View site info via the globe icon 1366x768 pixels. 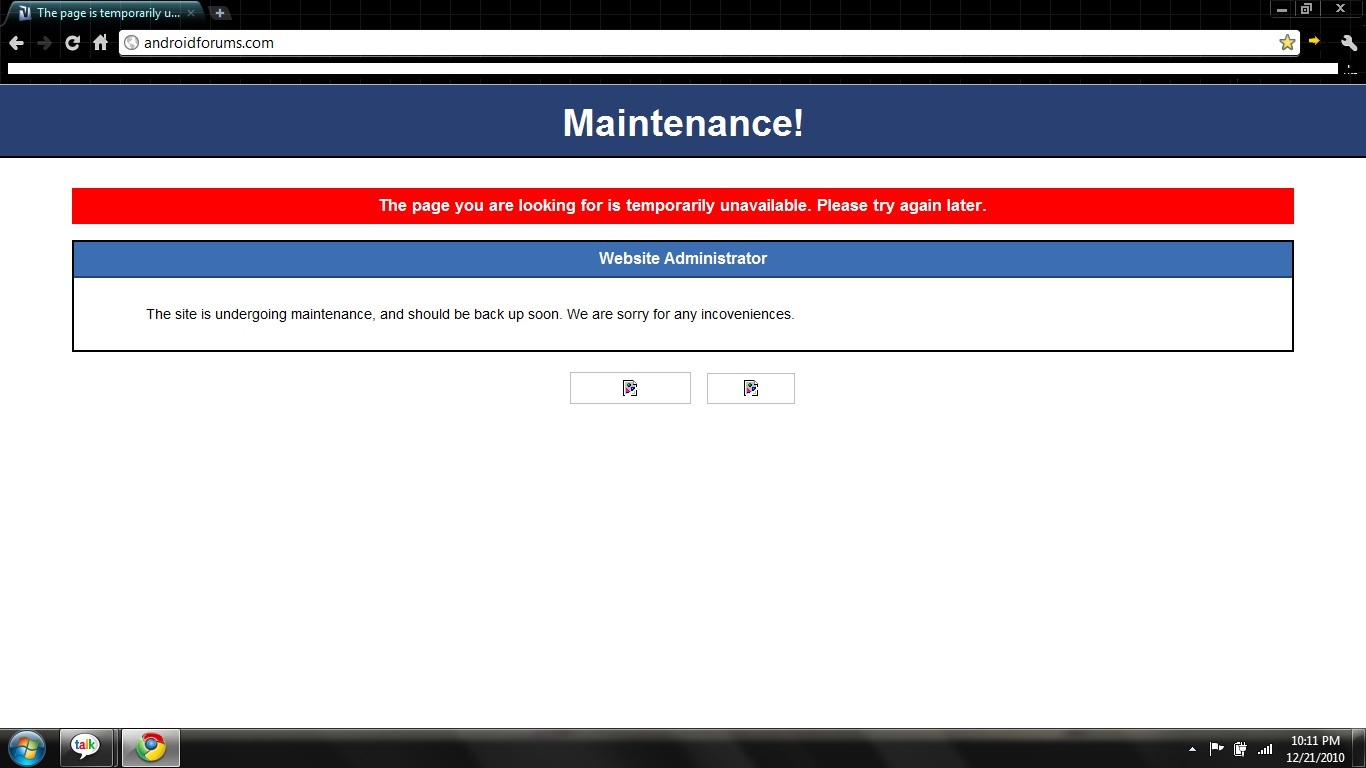coord(131,43)
